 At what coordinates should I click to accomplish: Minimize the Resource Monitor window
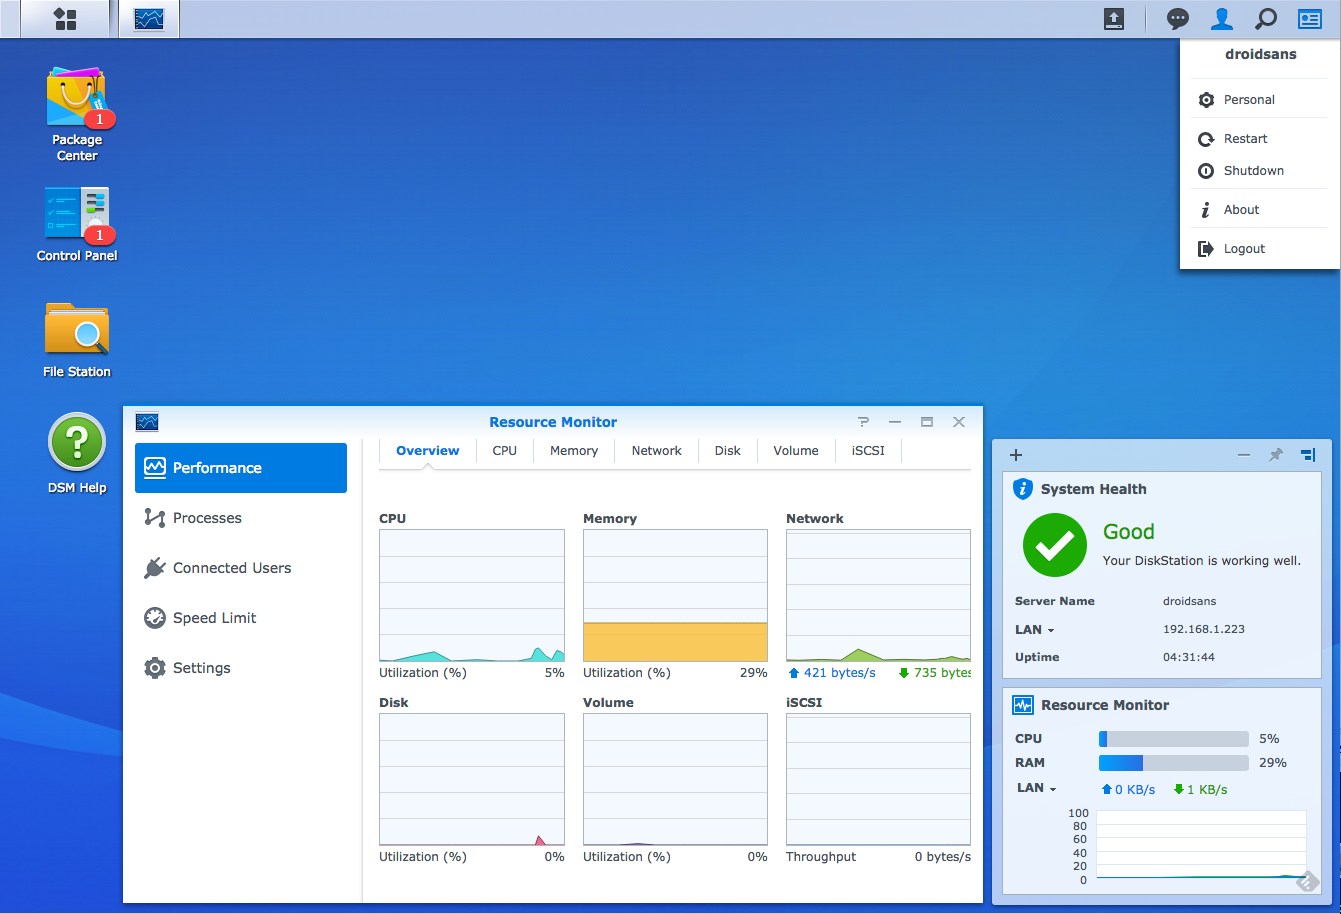895,422
